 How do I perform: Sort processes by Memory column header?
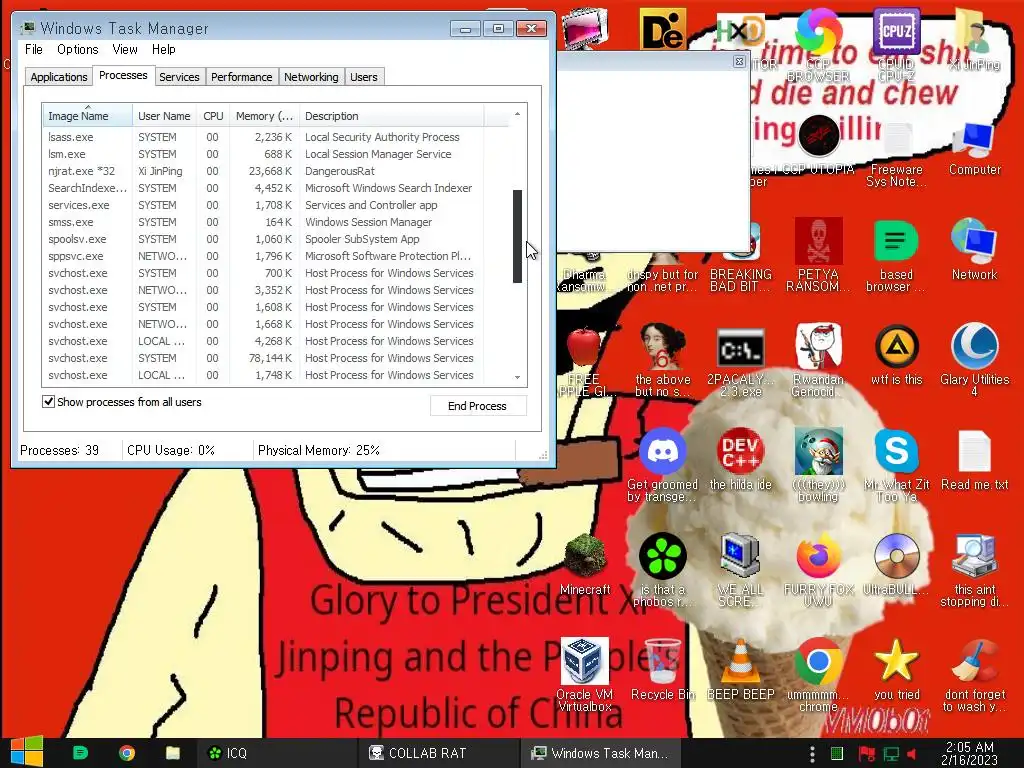(264, 116)
